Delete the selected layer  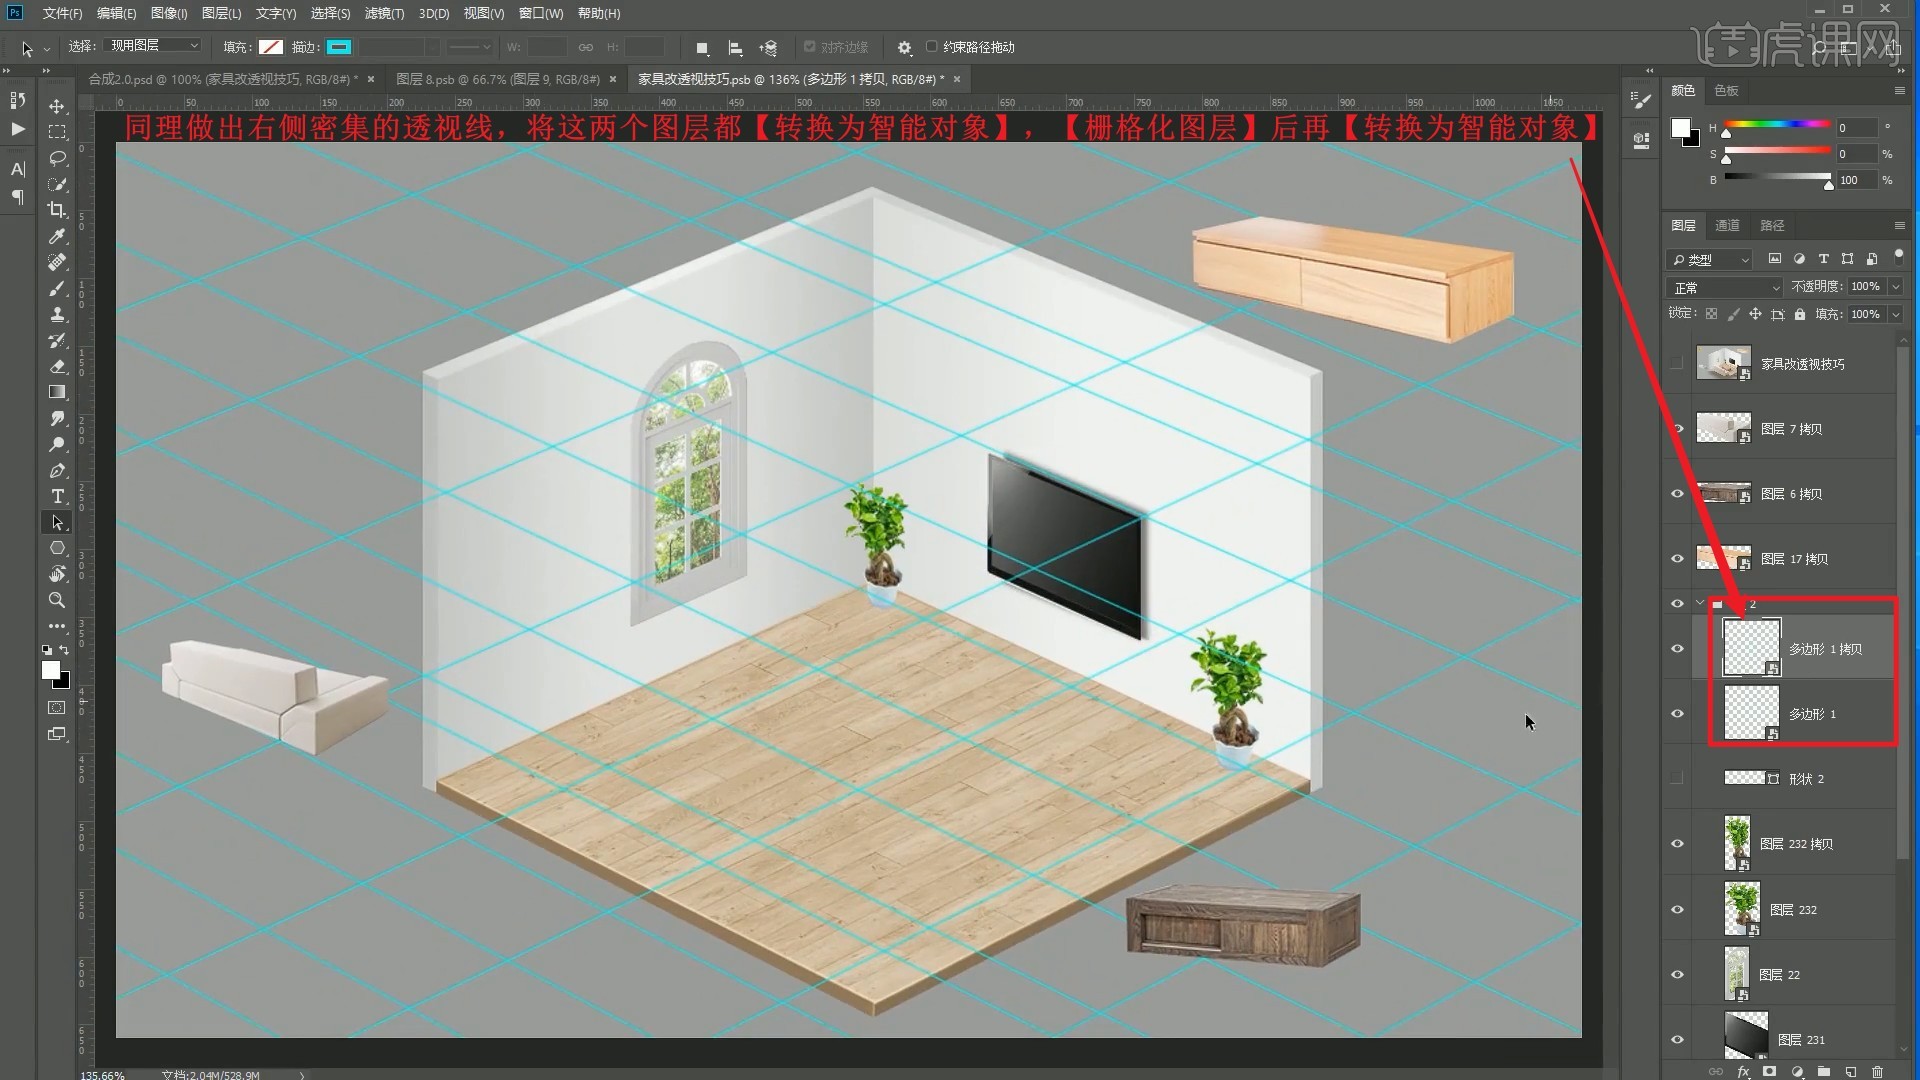(1877, 1071)
